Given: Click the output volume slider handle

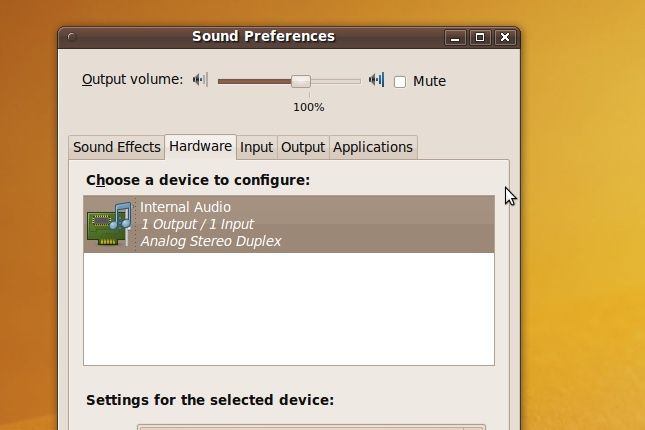Looking at the screenshot, I should 301,81.
